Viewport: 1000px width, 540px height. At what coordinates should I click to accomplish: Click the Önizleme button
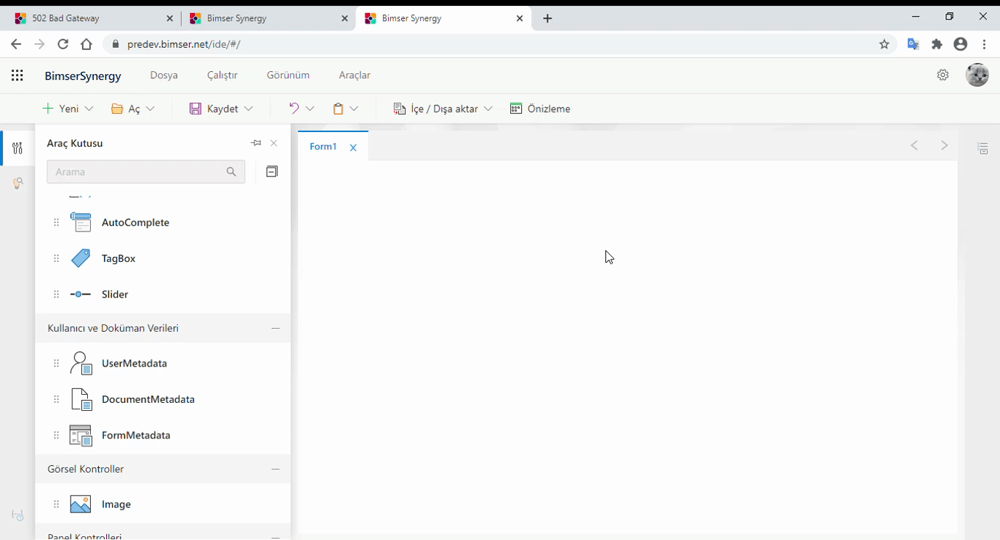point(540,109)
